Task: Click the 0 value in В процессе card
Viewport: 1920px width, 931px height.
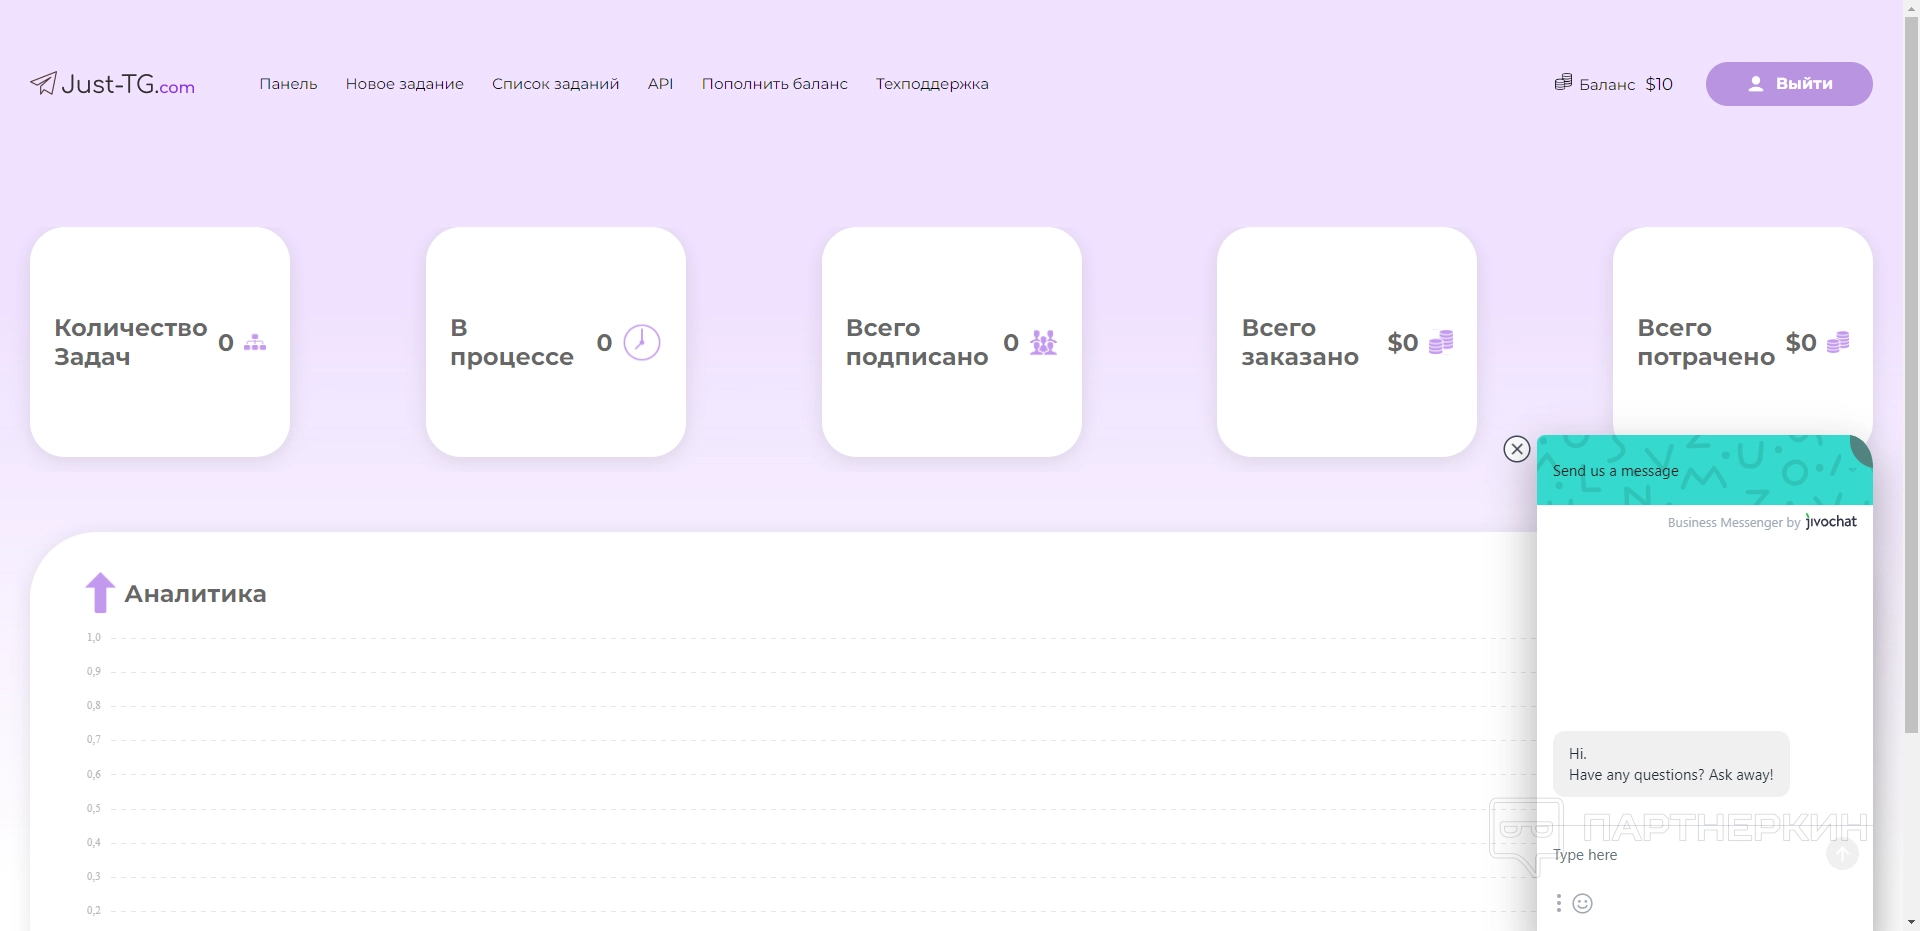Action: tap(604, 343)
